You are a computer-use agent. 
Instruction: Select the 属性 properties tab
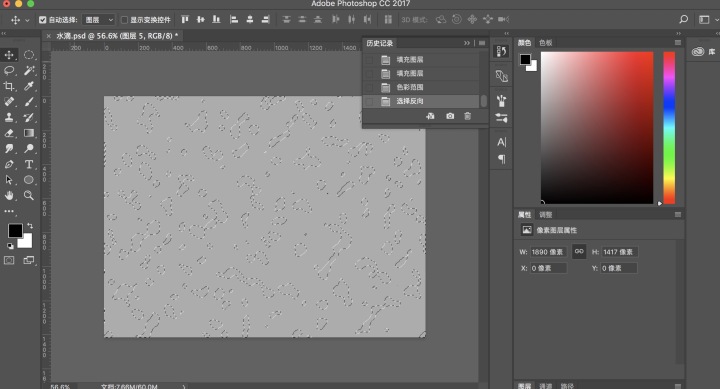pyautogui.click(x=524, y=214)
